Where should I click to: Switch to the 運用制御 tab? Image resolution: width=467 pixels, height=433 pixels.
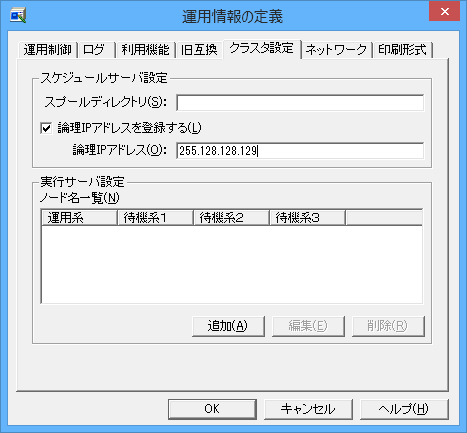pos(48,50)
